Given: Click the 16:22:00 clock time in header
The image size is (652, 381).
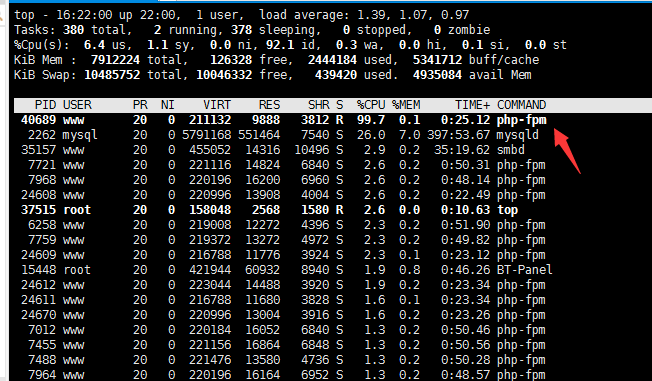Looking at the screenshot, I should 84,15.
